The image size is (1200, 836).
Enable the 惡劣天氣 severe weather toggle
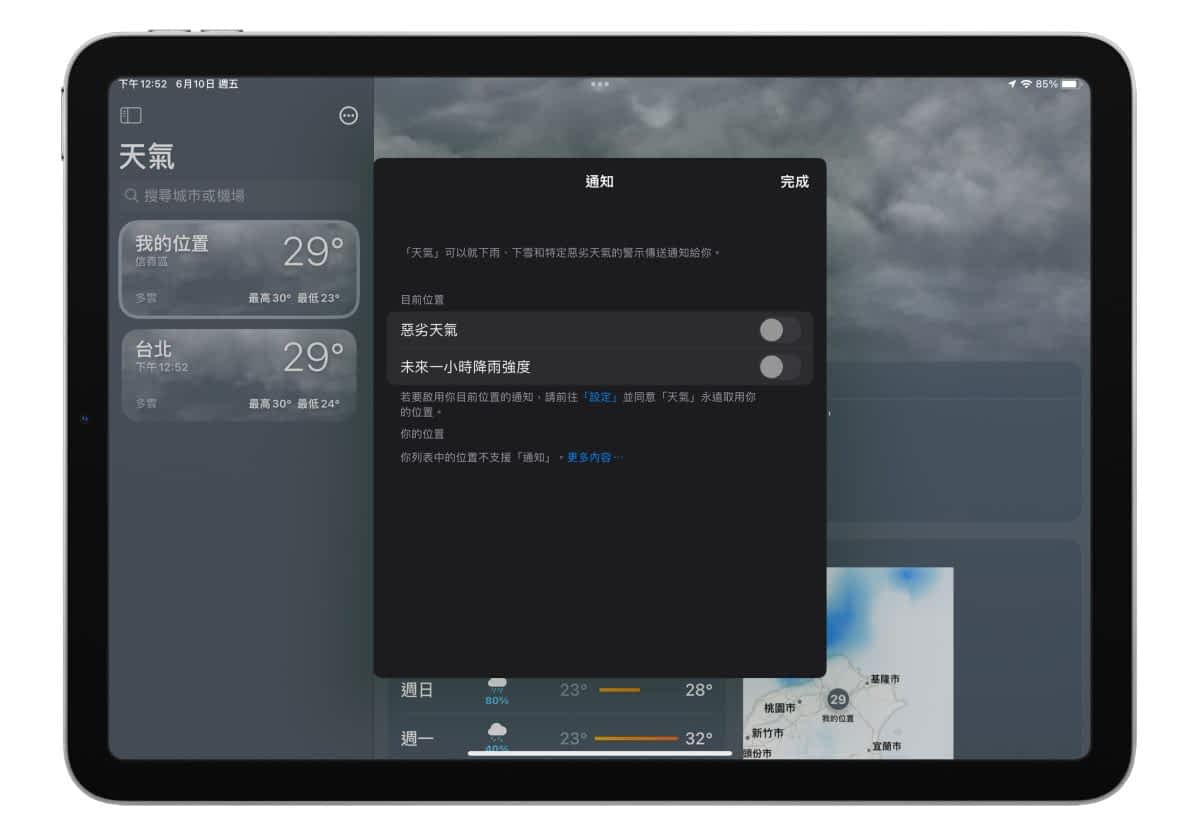click(779, 330)
